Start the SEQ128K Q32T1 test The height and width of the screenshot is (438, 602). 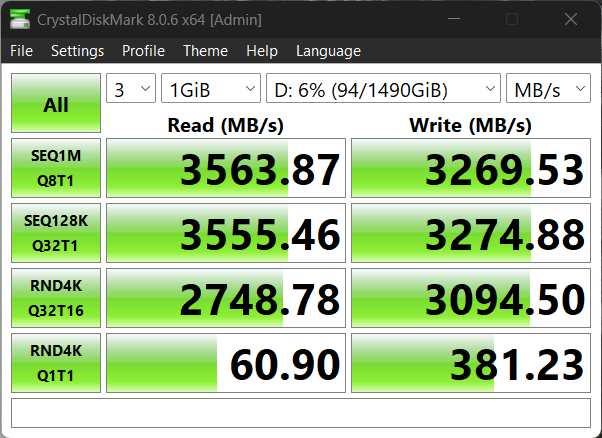click(56, 233)
